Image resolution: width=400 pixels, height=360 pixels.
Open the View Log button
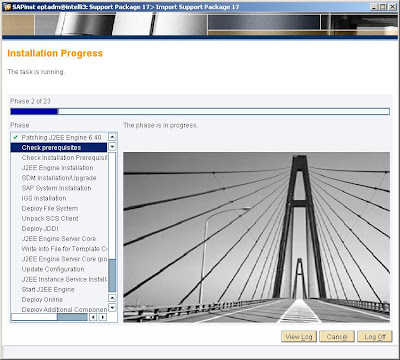pos(299,337)
